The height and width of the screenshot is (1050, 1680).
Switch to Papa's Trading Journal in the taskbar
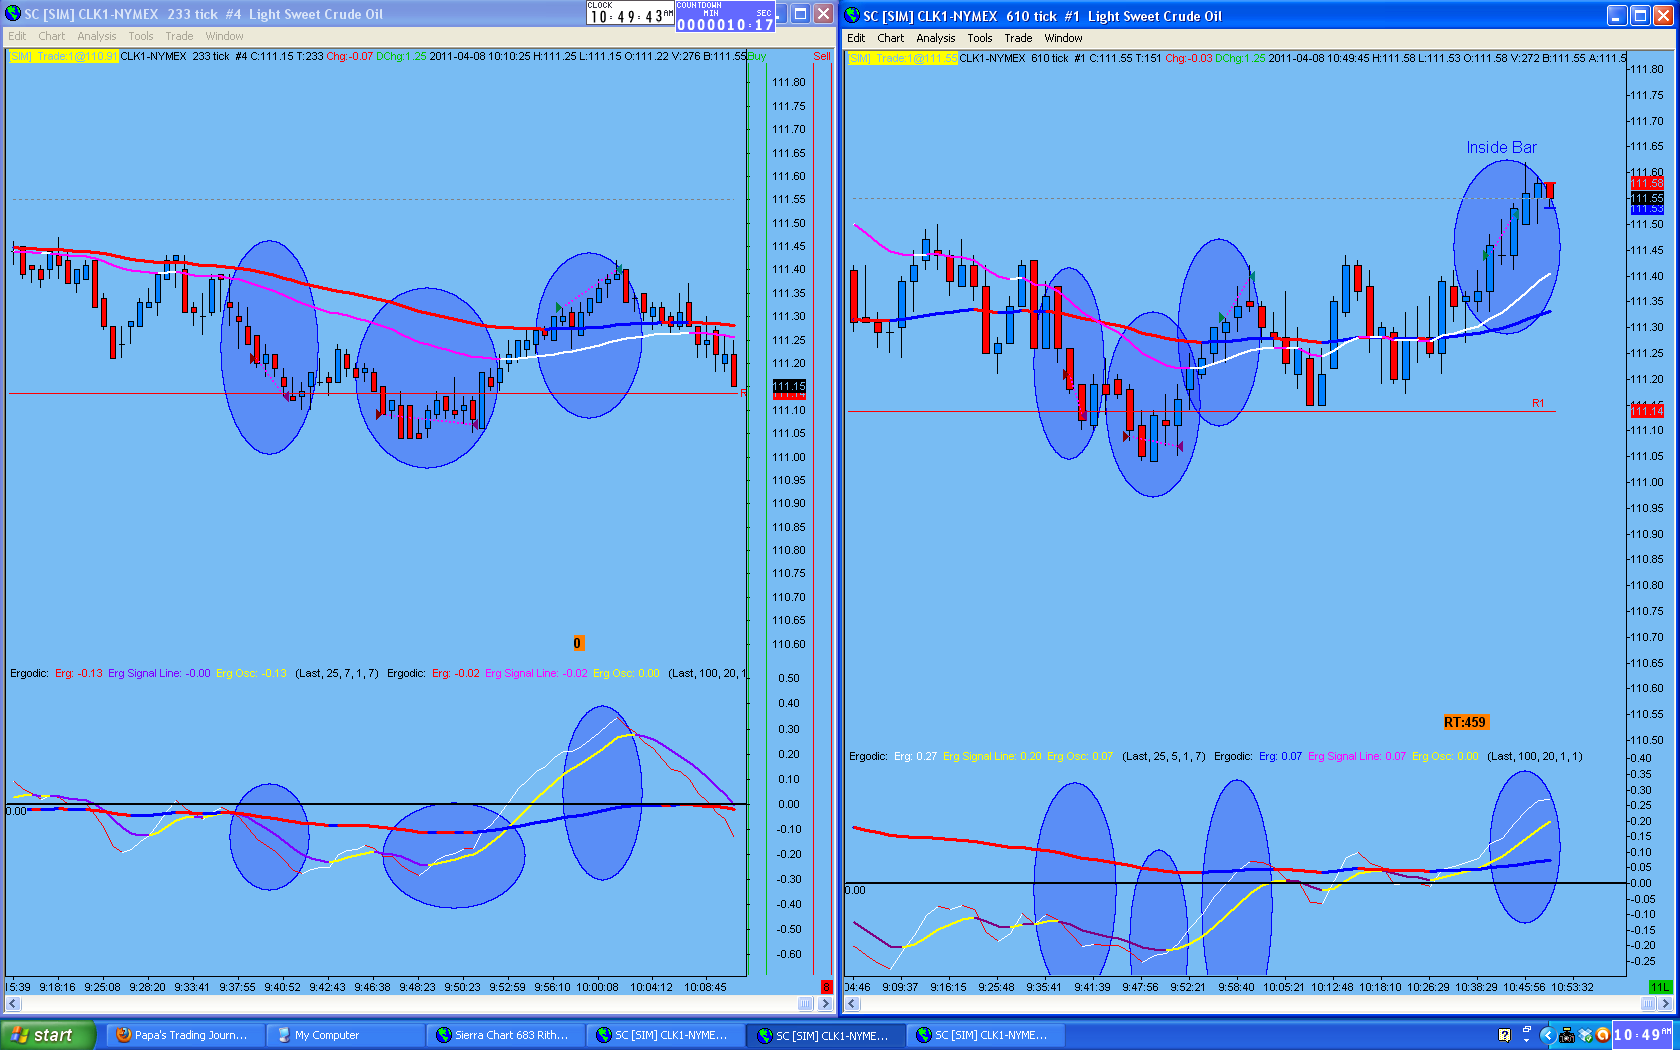tap(183, 1035)
